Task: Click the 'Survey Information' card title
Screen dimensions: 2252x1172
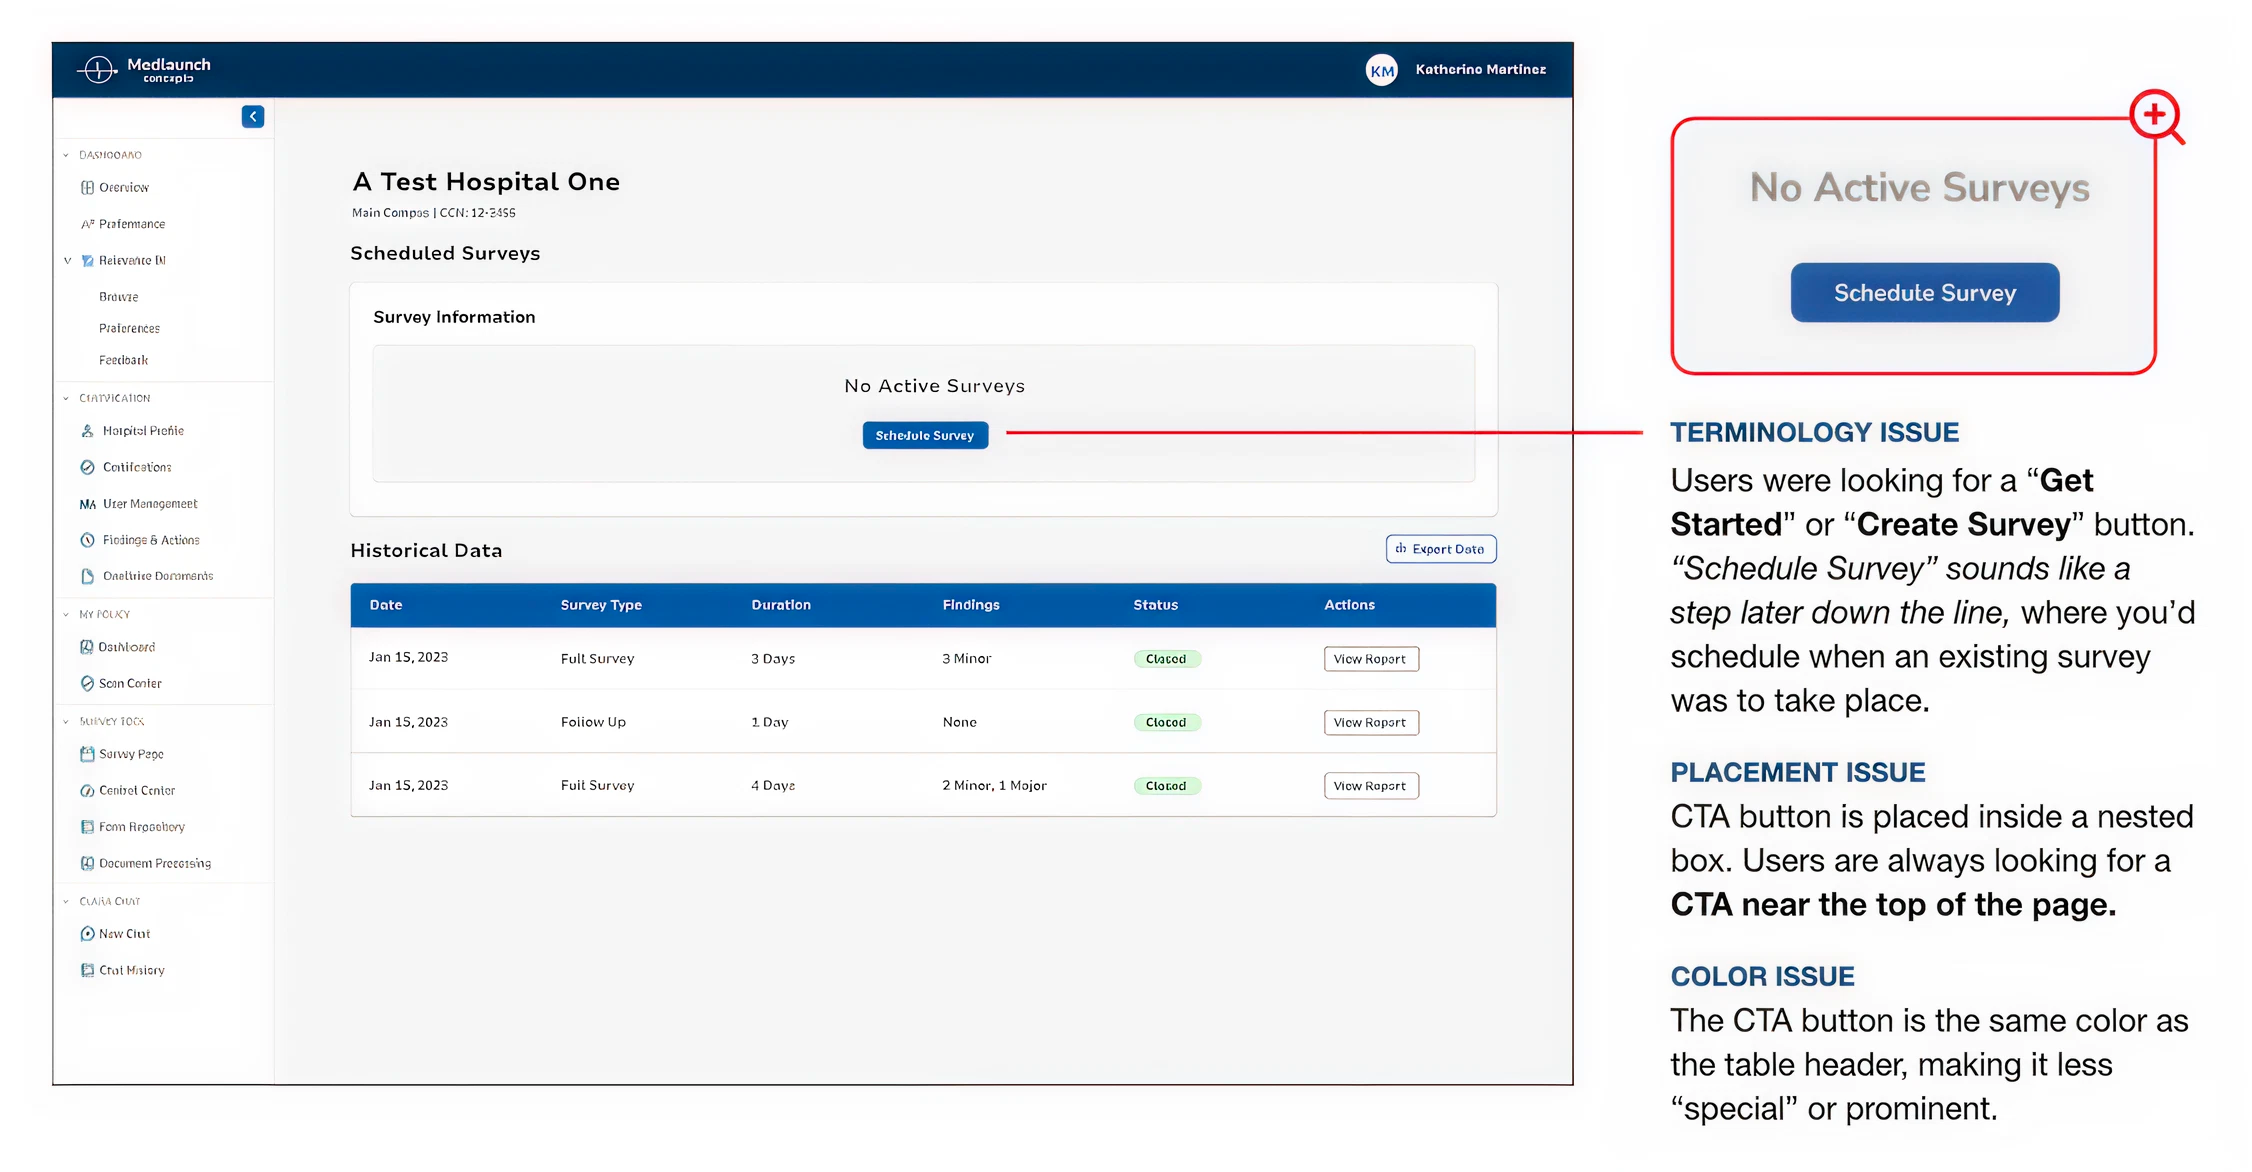Action: point(454,317)
